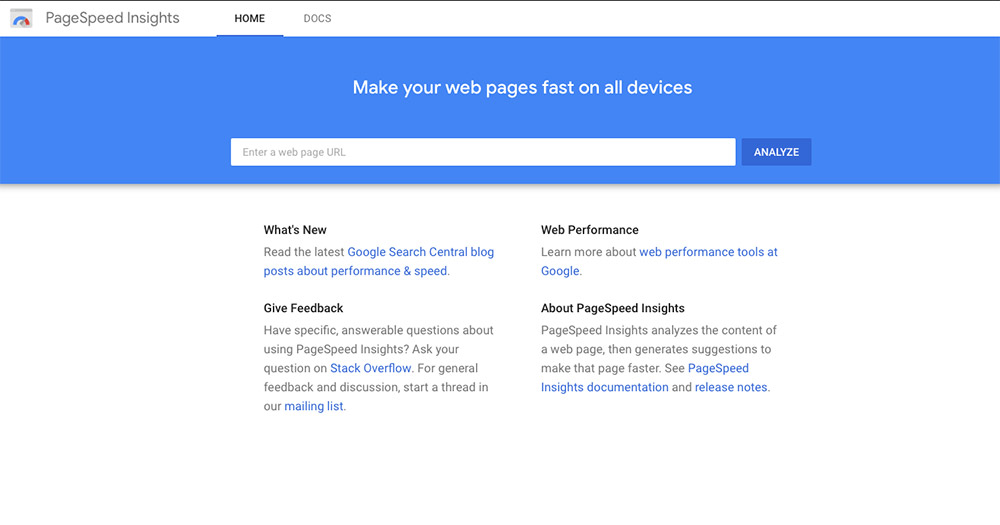The image size is (1000, 525).
Task: Click the 'What's New' heading
Action: (x=295, y=230)
